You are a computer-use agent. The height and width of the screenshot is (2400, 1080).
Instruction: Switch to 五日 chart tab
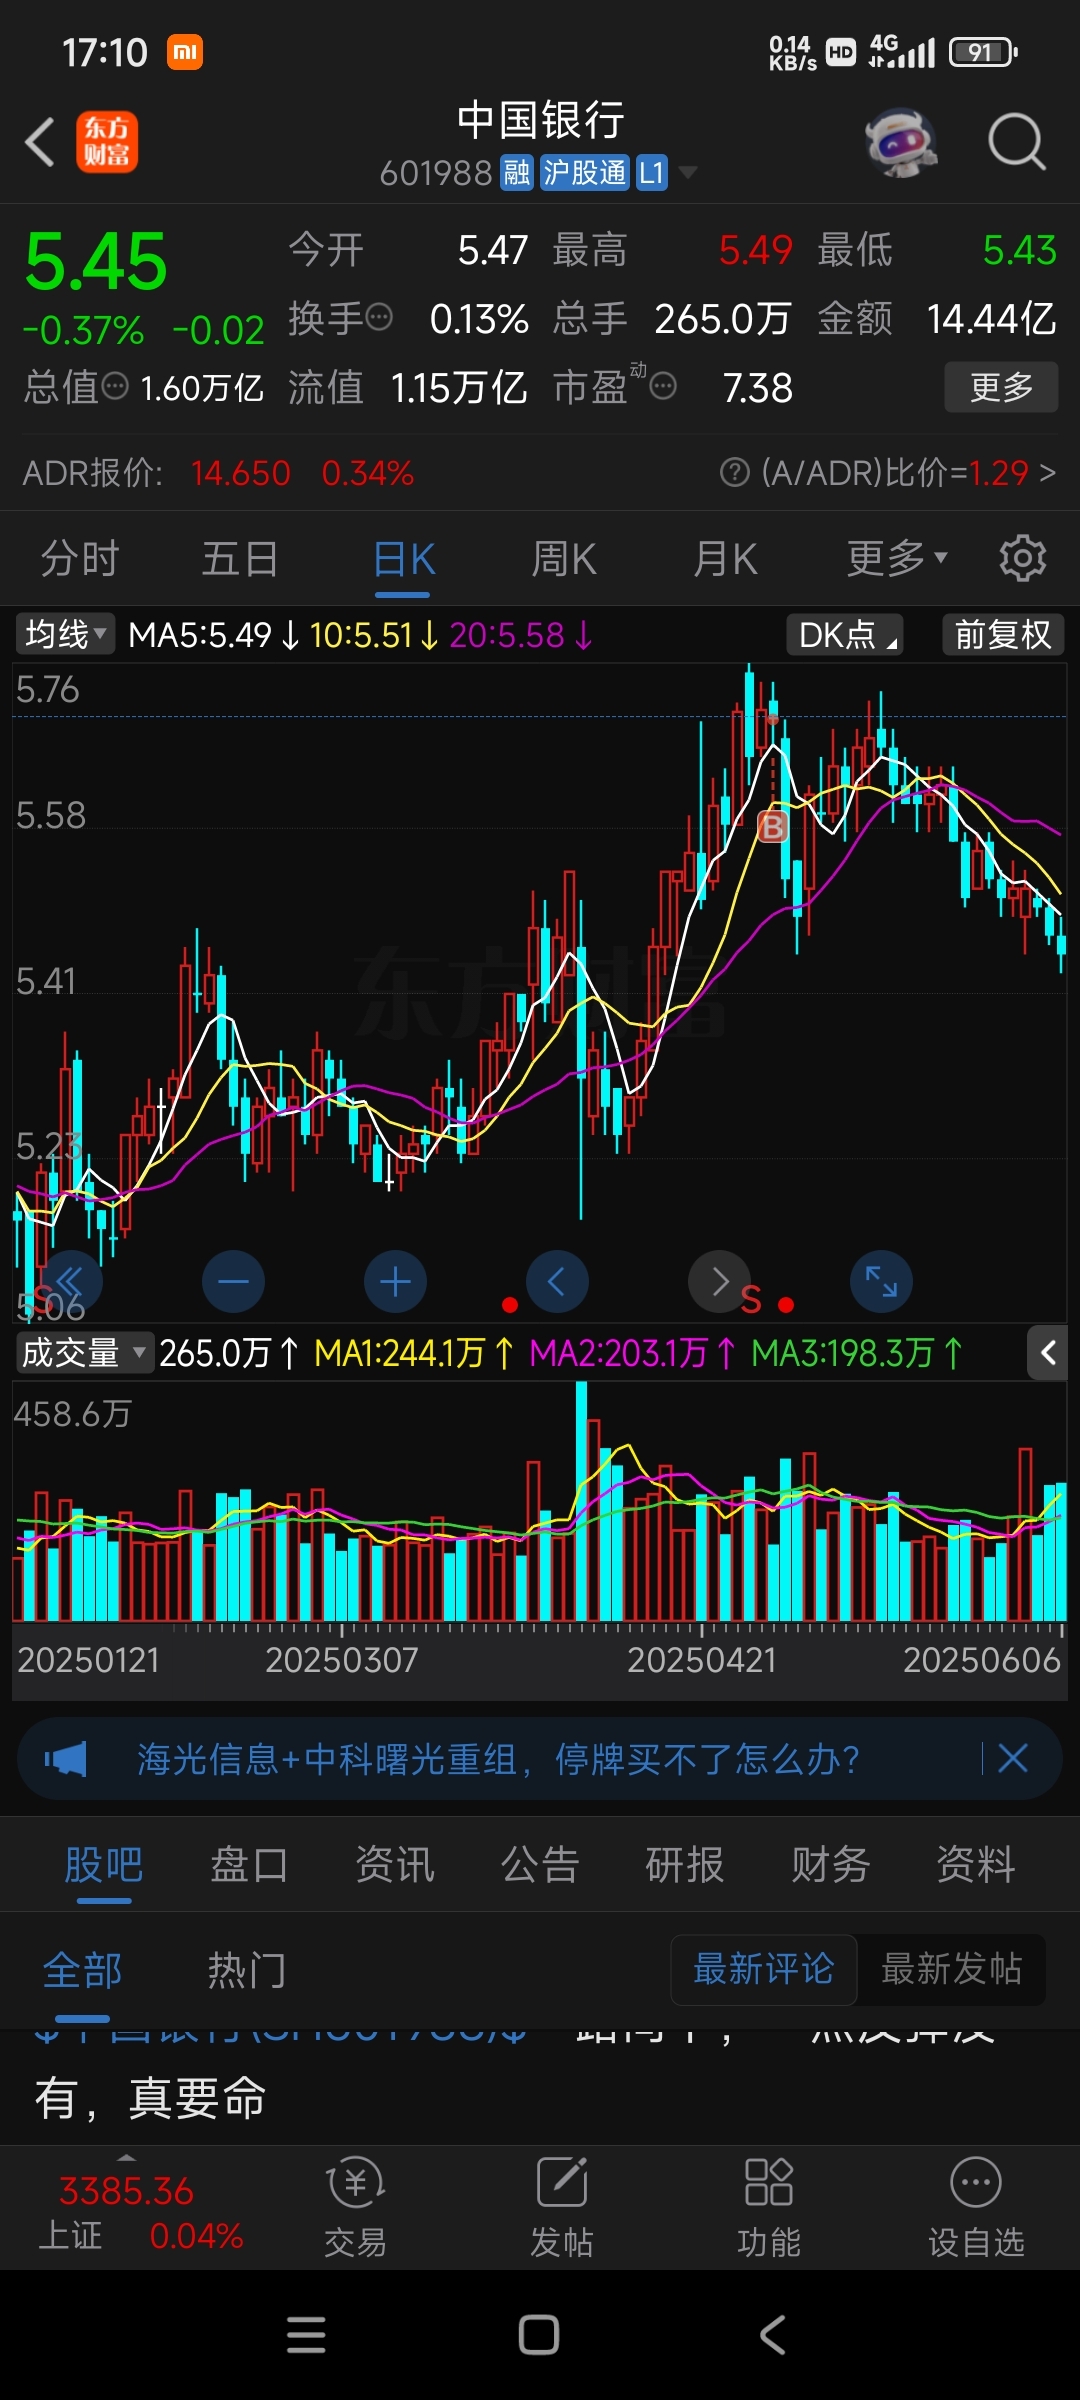(x=240, y=558)
